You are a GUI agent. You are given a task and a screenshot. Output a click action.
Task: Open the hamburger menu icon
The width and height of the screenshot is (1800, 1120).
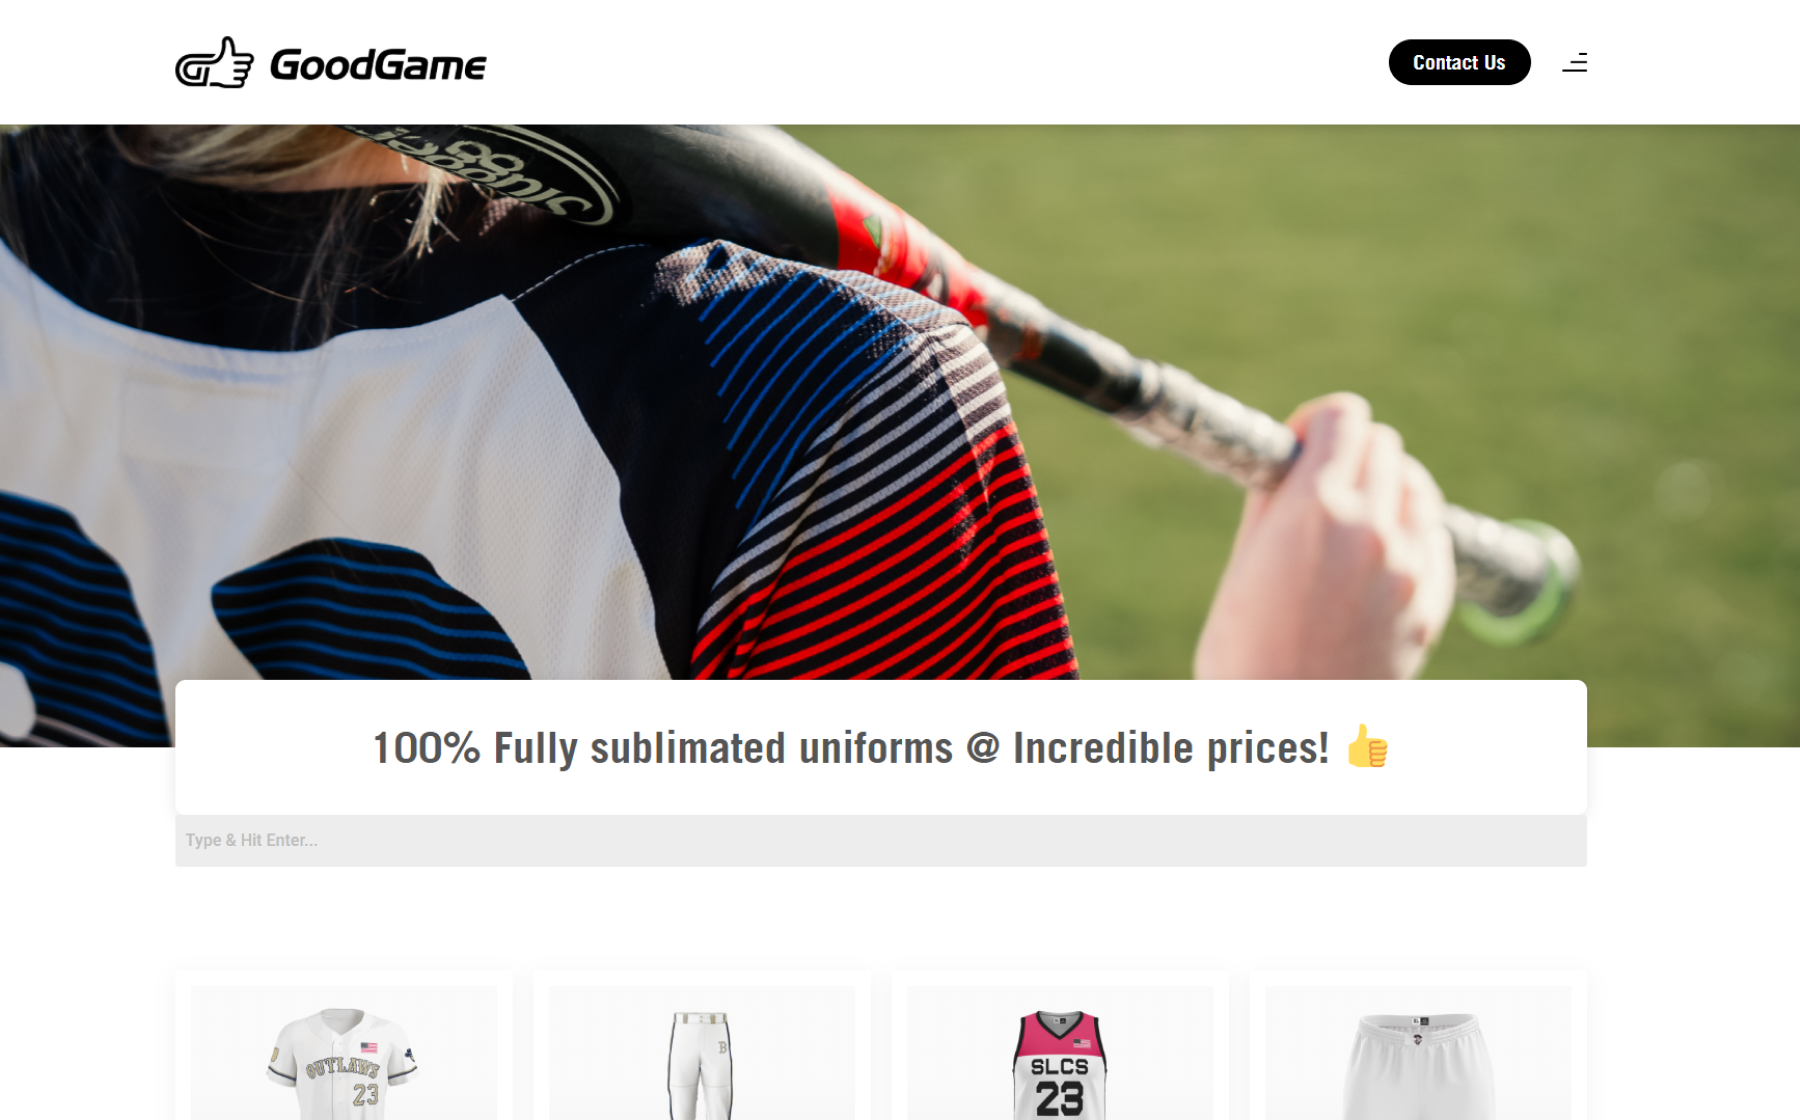(1575, 63)
